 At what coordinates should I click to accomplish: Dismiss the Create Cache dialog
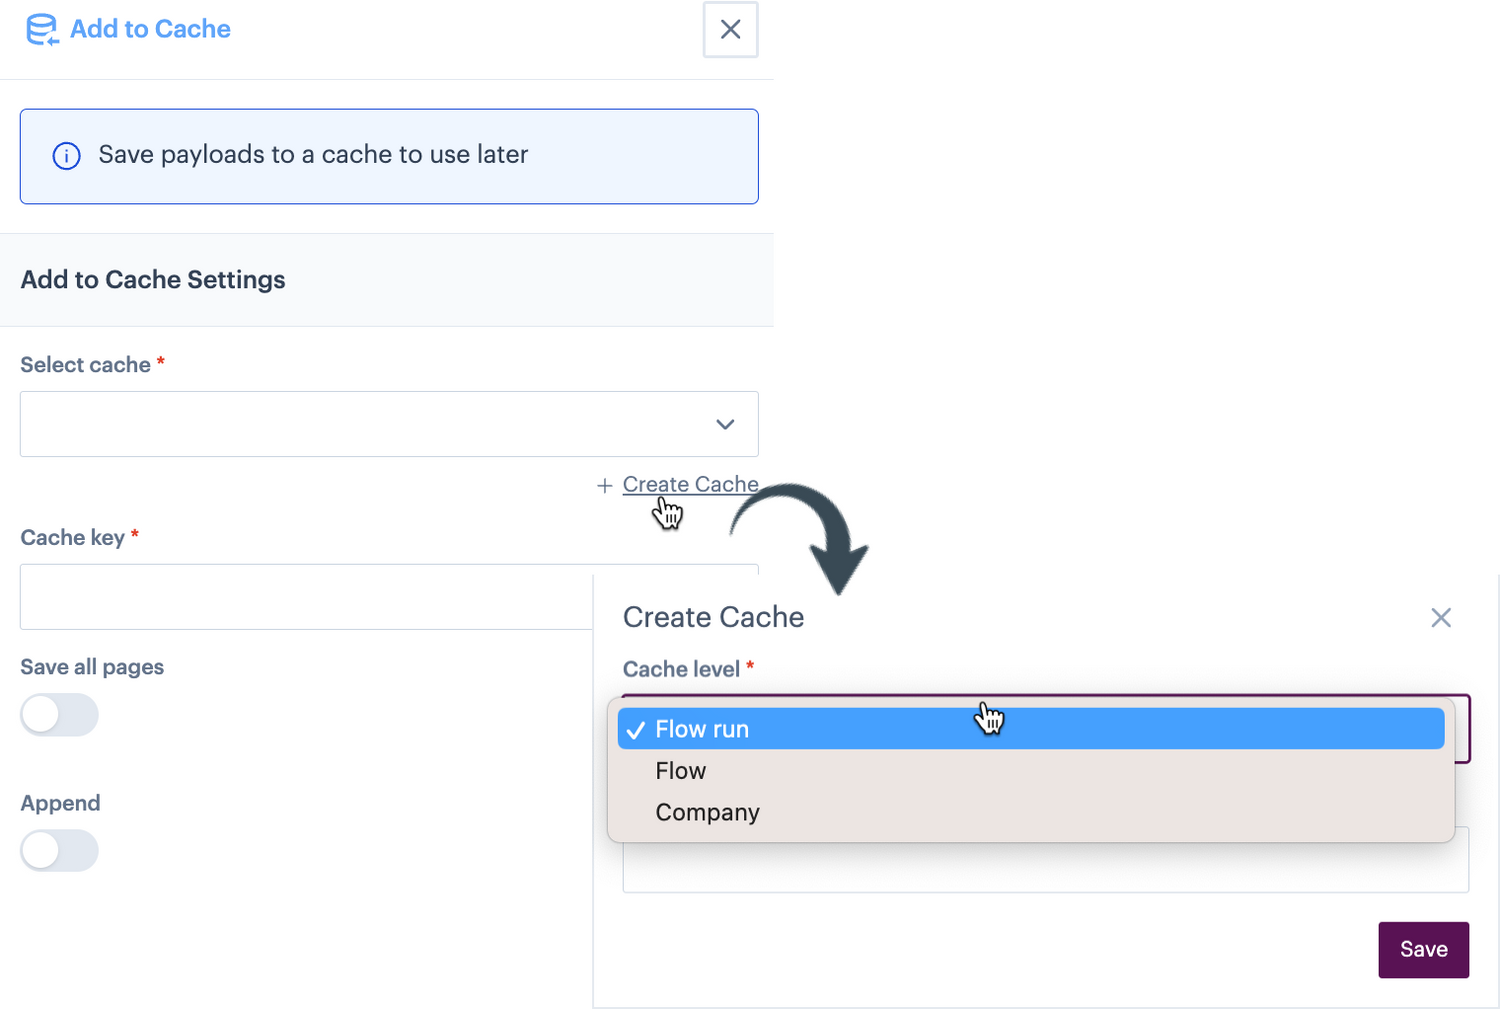click(x=1441, y=617)
